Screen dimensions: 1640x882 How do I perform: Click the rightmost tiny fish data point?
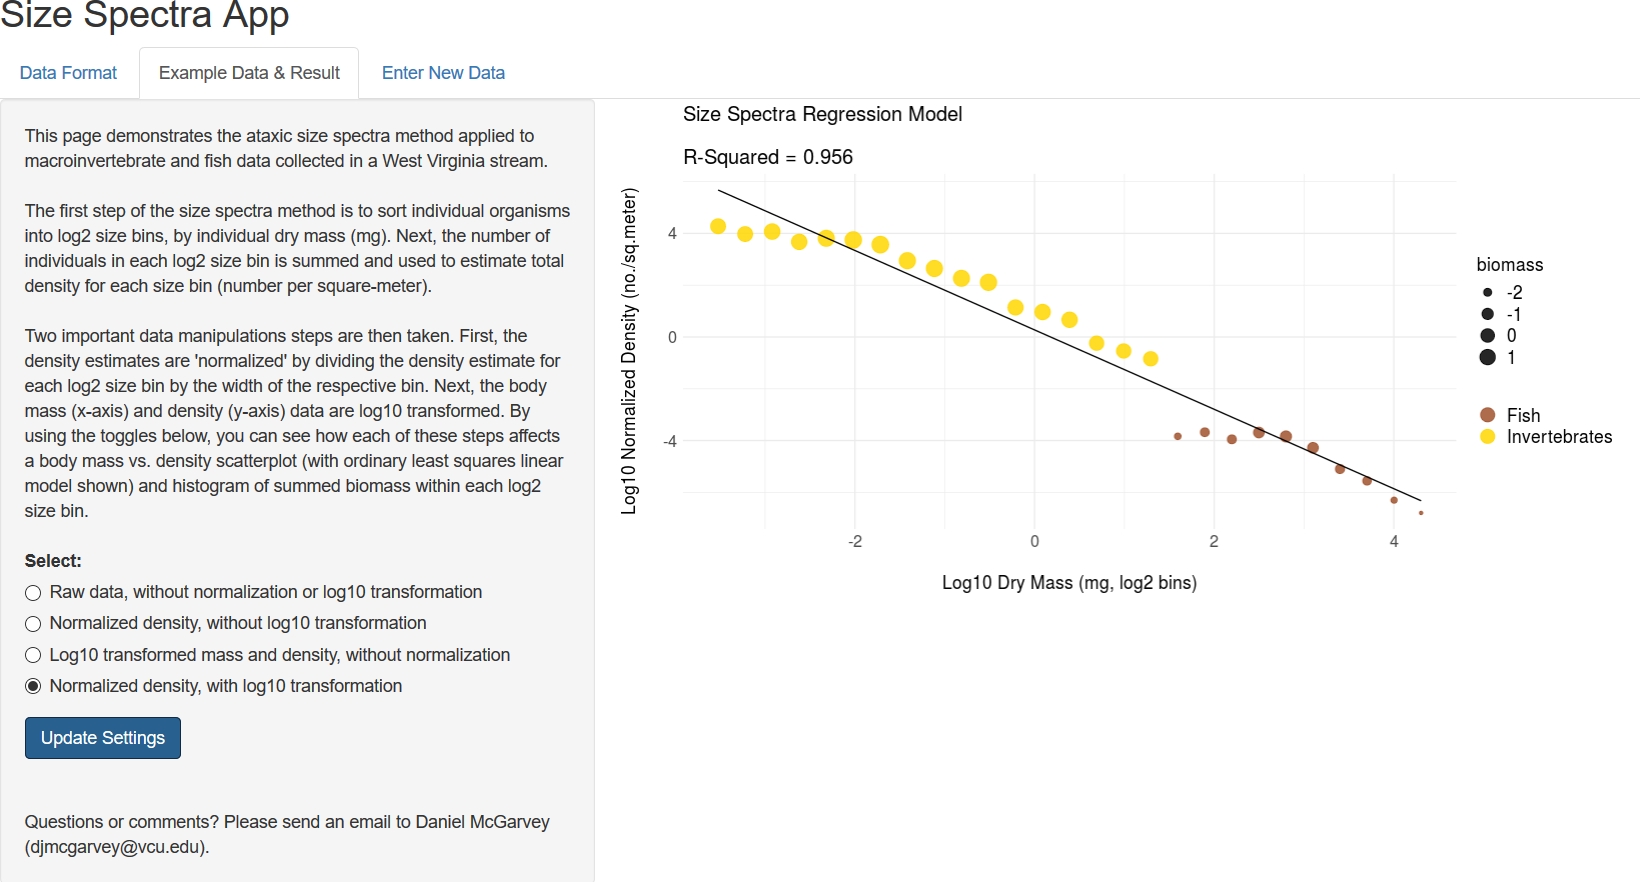point(1421,513)
